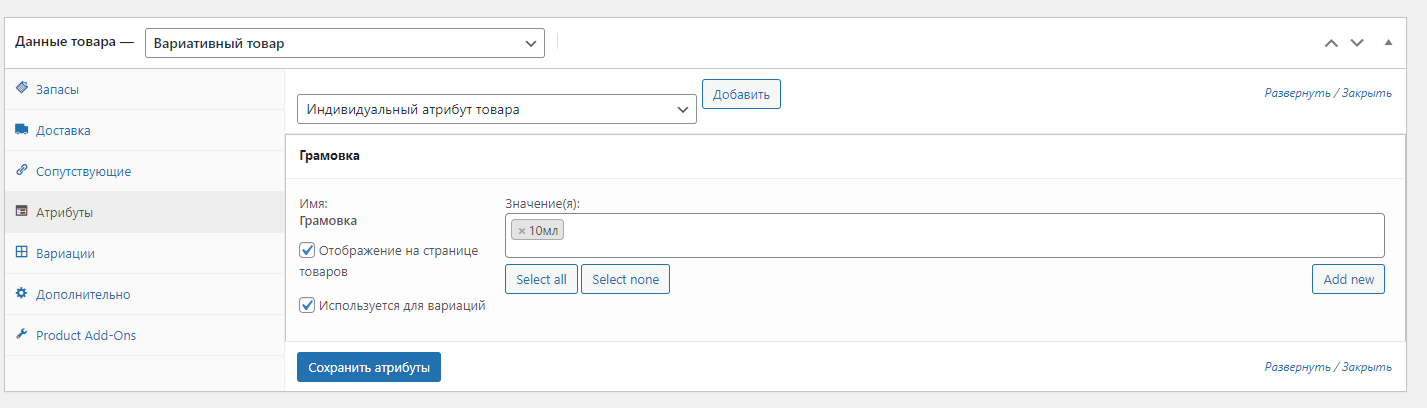
Task: Remove the 10мл value tag
Action: [521, 231]
